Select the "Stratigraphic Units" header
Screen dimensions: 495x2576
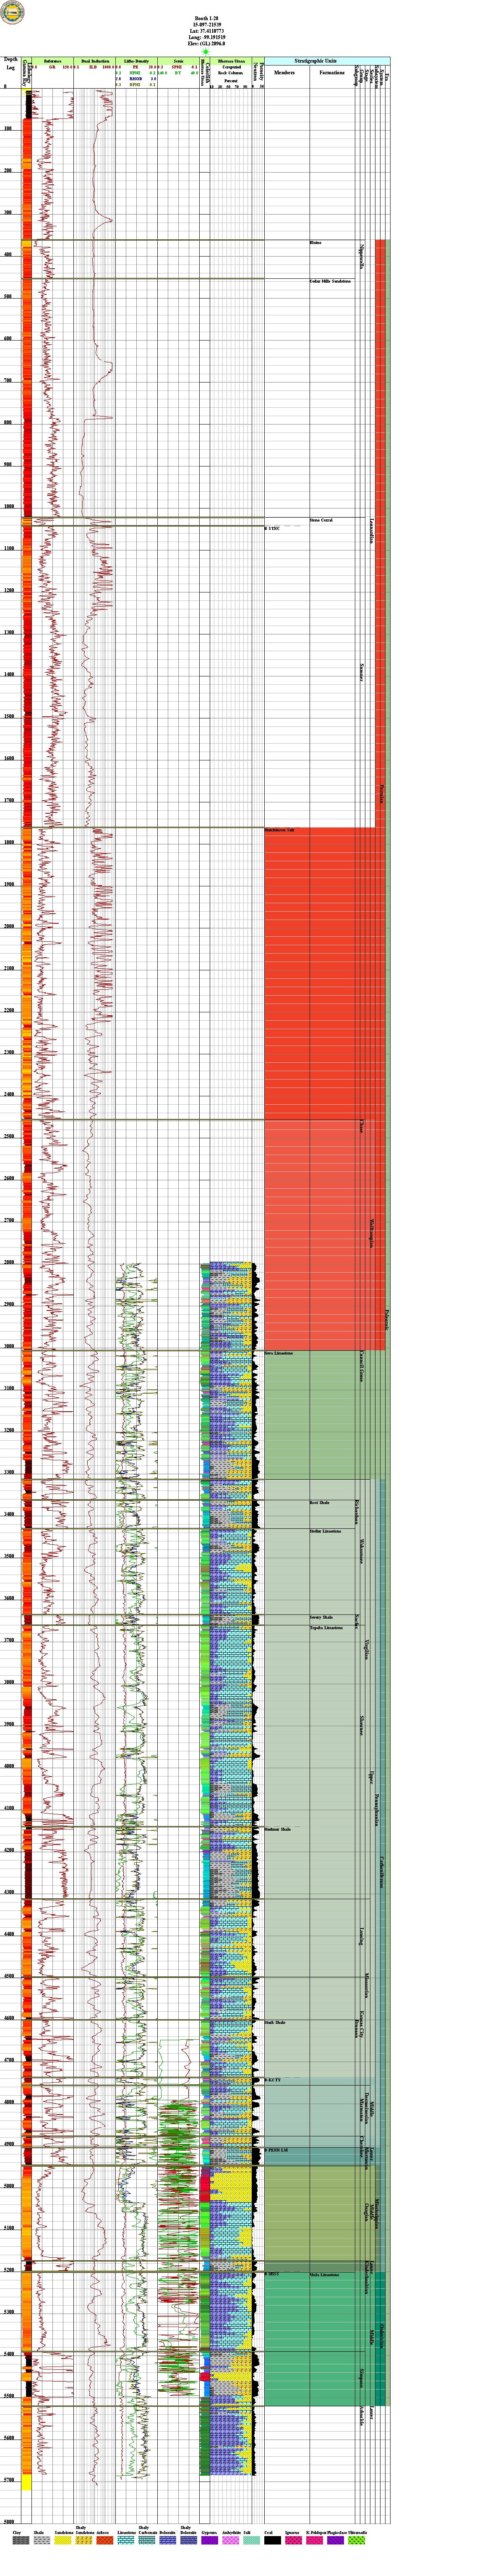[315, 61]
